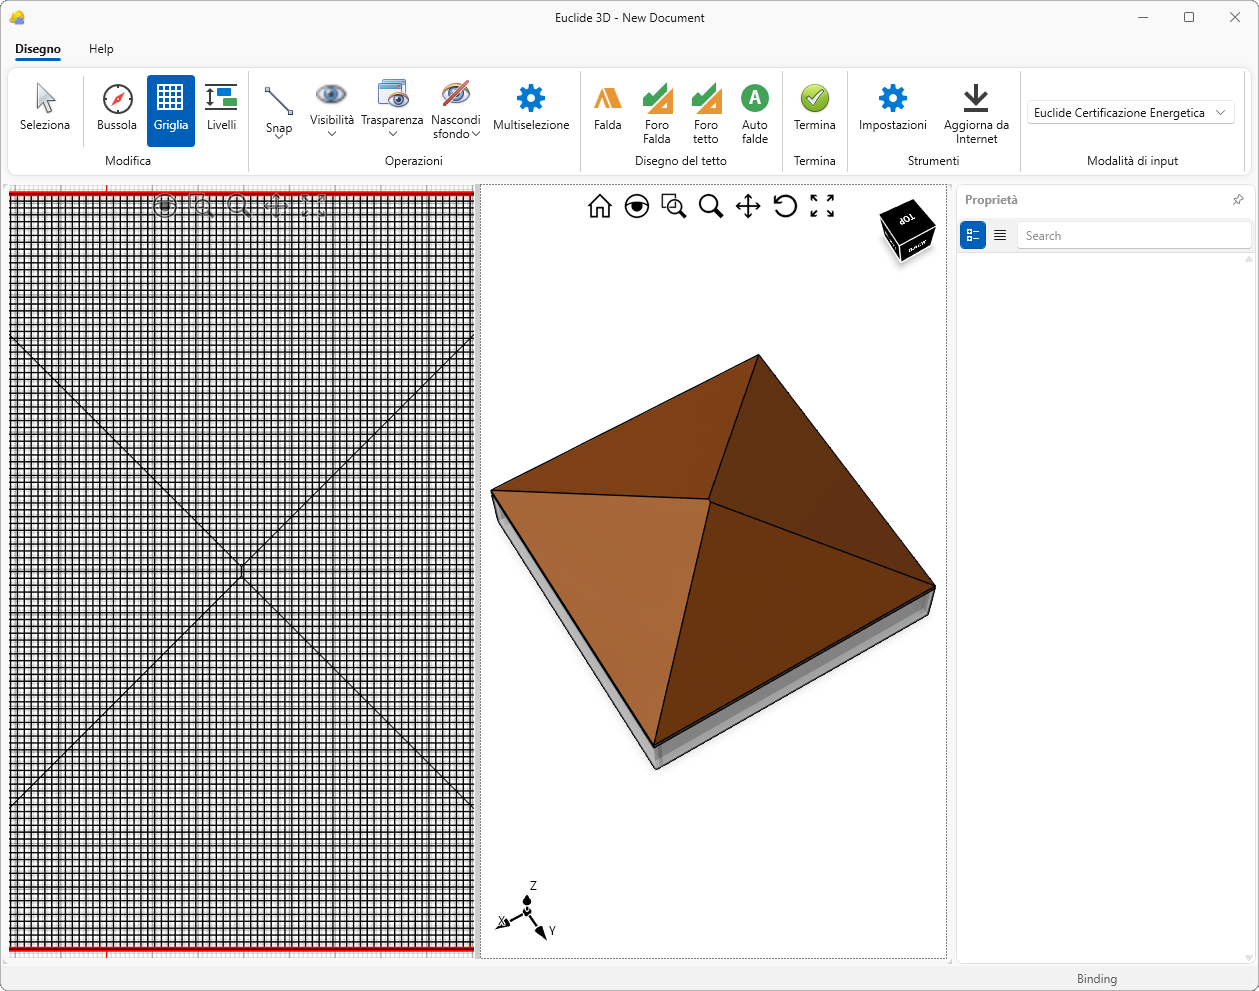Select the Seleziona arrow tool
The image size is (1259, 991).
[x=45, y=109]
